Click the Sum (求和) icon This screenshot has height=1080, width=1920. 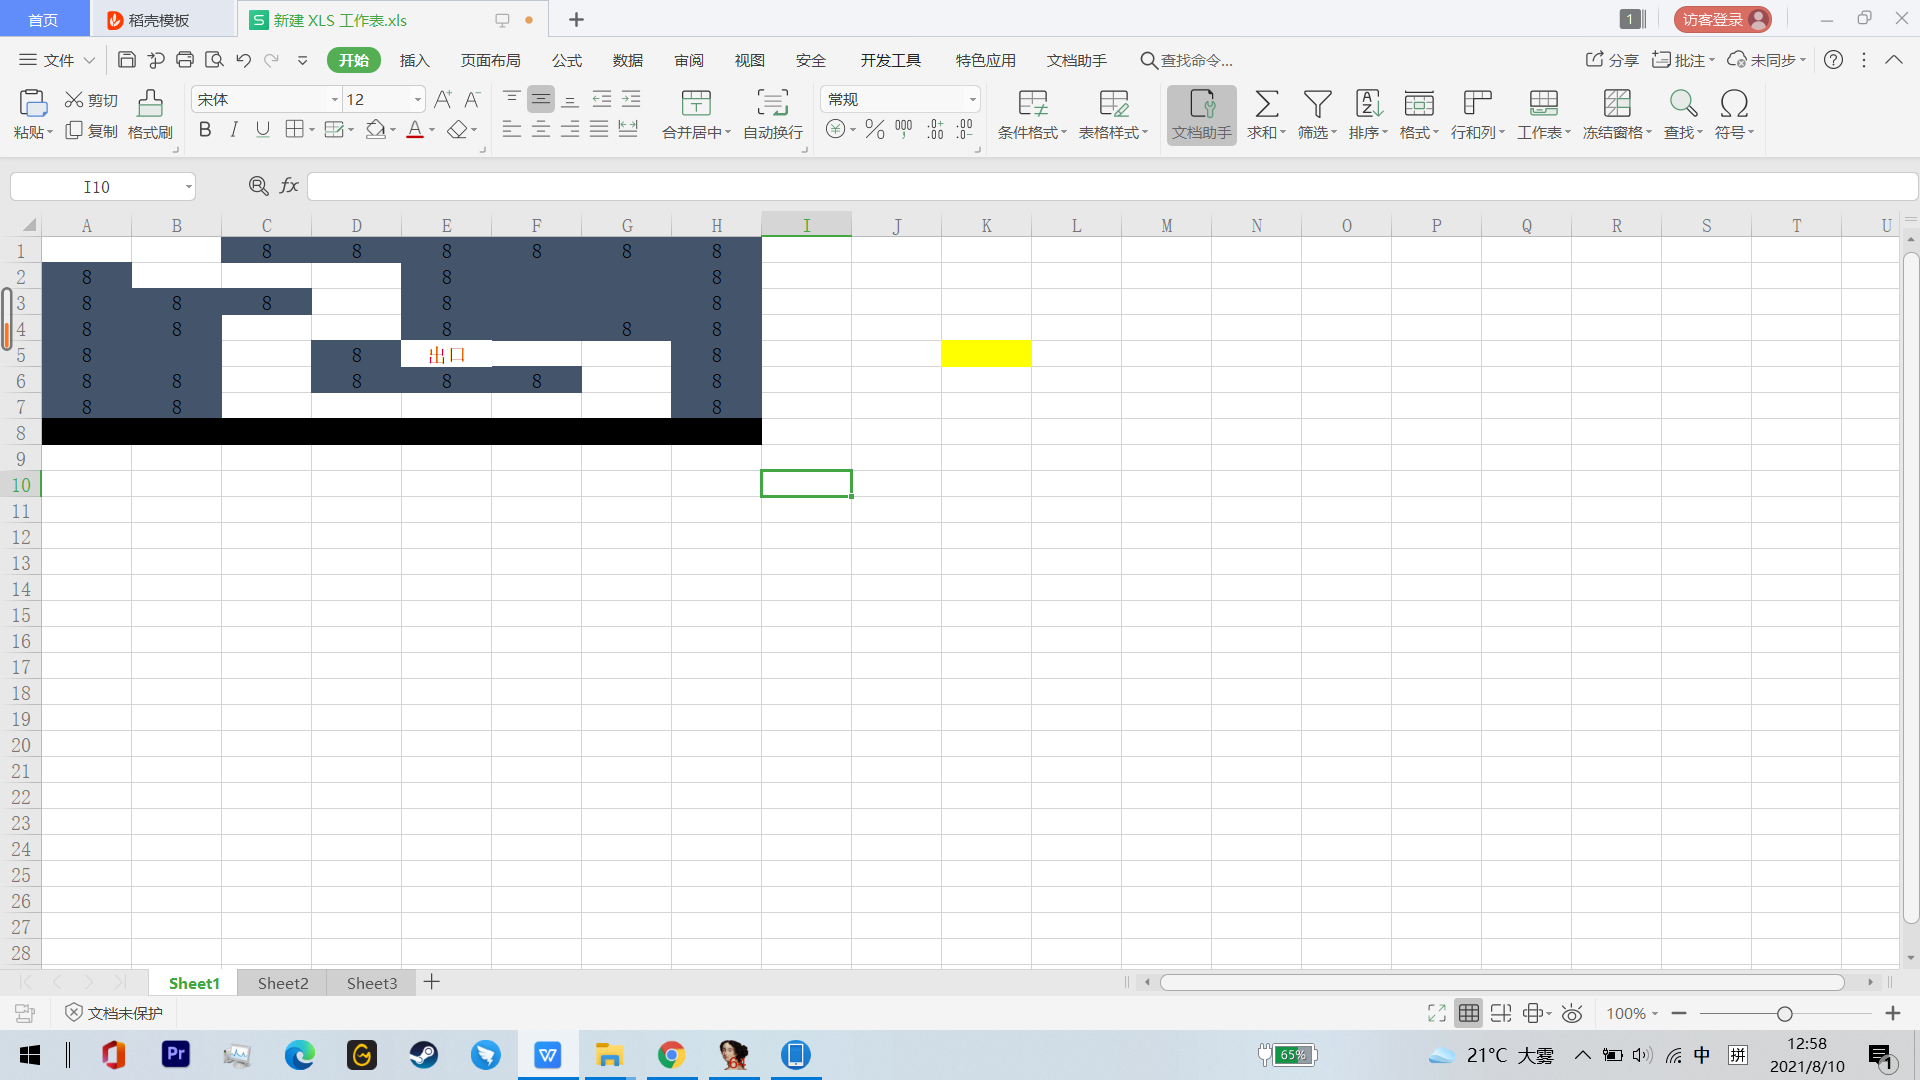pyautogui.click(x=1266, y=104)
